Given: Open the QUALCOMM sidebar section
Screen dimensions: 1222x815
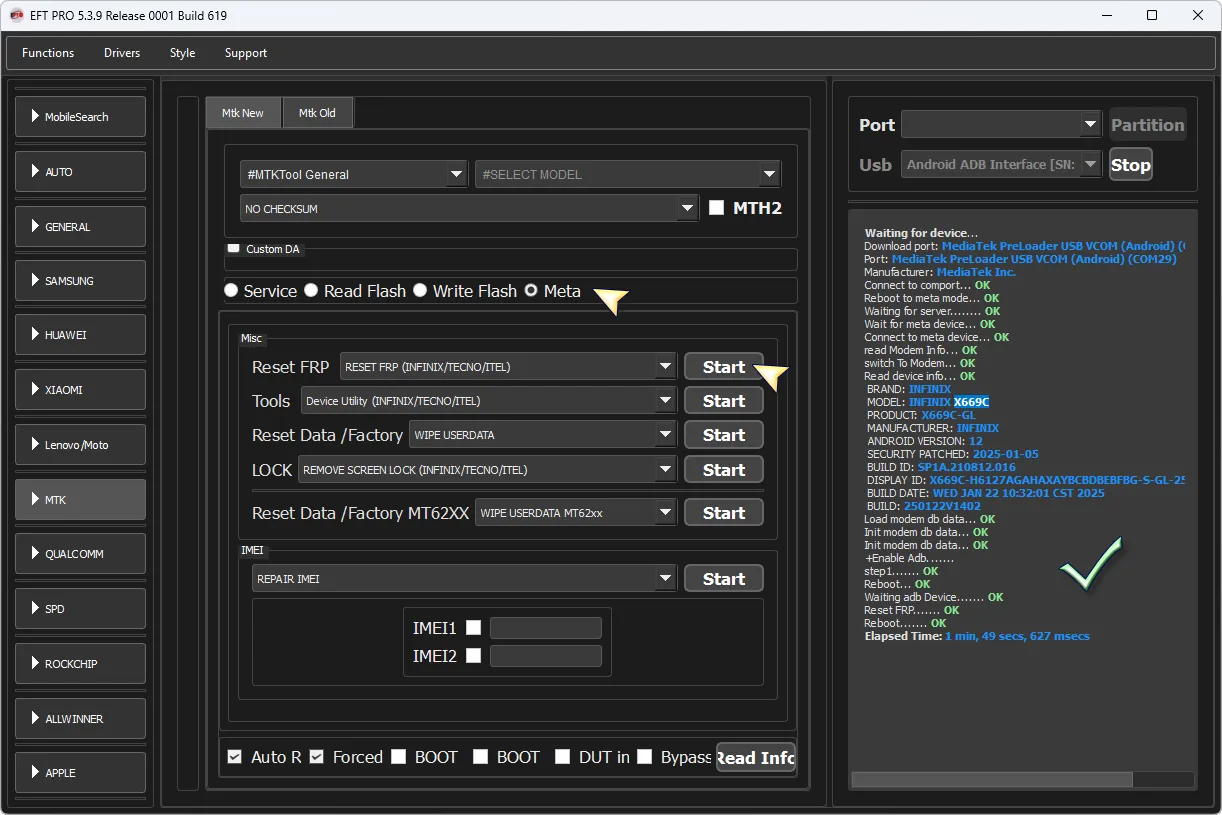Looking at the screenshot, I should 80,554.
